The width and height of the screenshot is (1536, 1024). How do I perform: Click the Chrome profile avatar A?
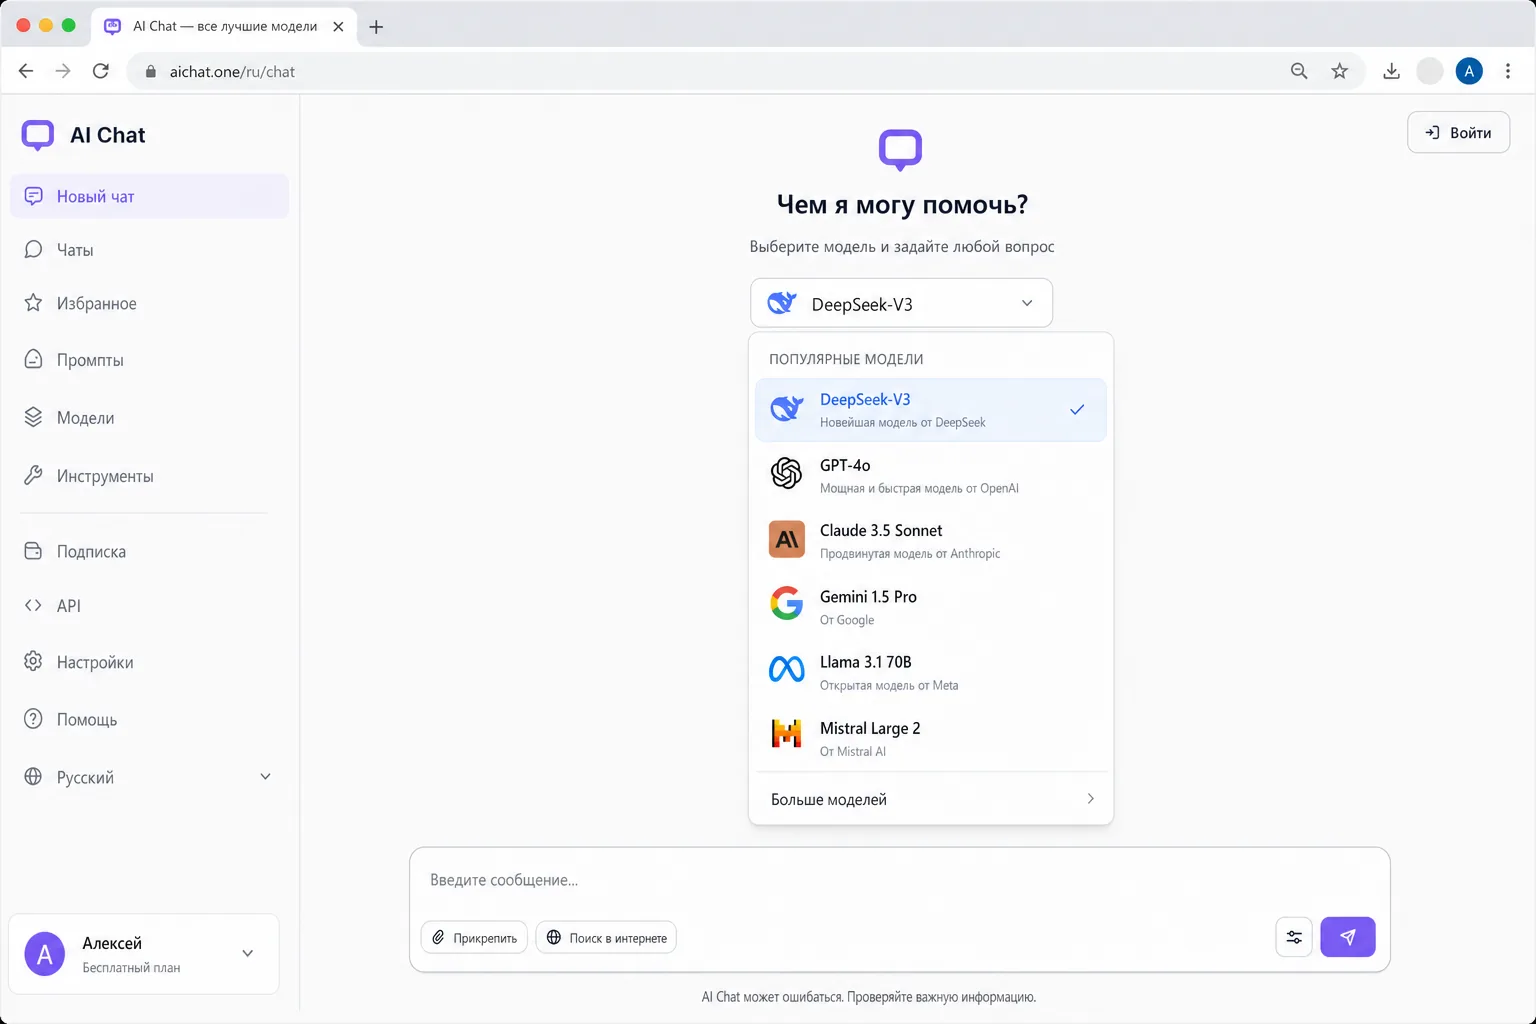click(x=1469, y=71)
